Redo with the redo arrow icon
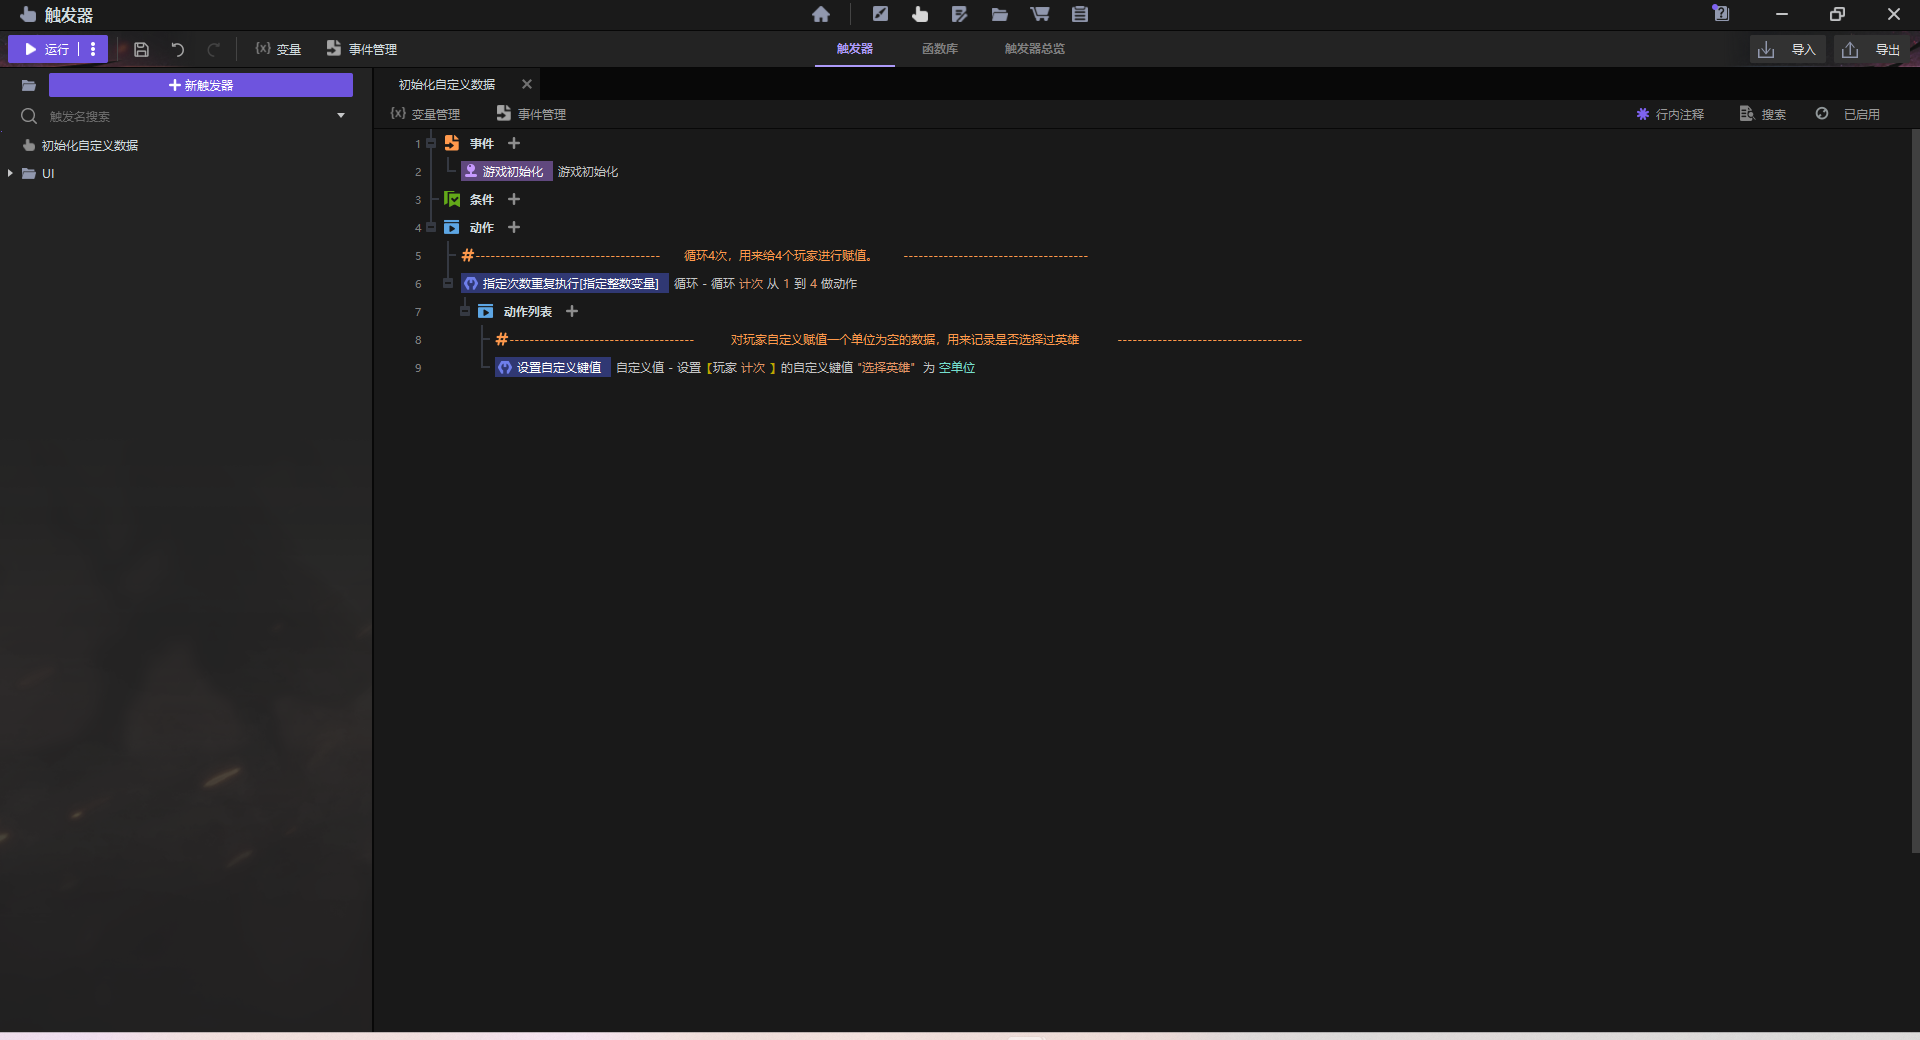Image resolution: width=1920 pixels, height=1040 pixels. pos(213,49)
